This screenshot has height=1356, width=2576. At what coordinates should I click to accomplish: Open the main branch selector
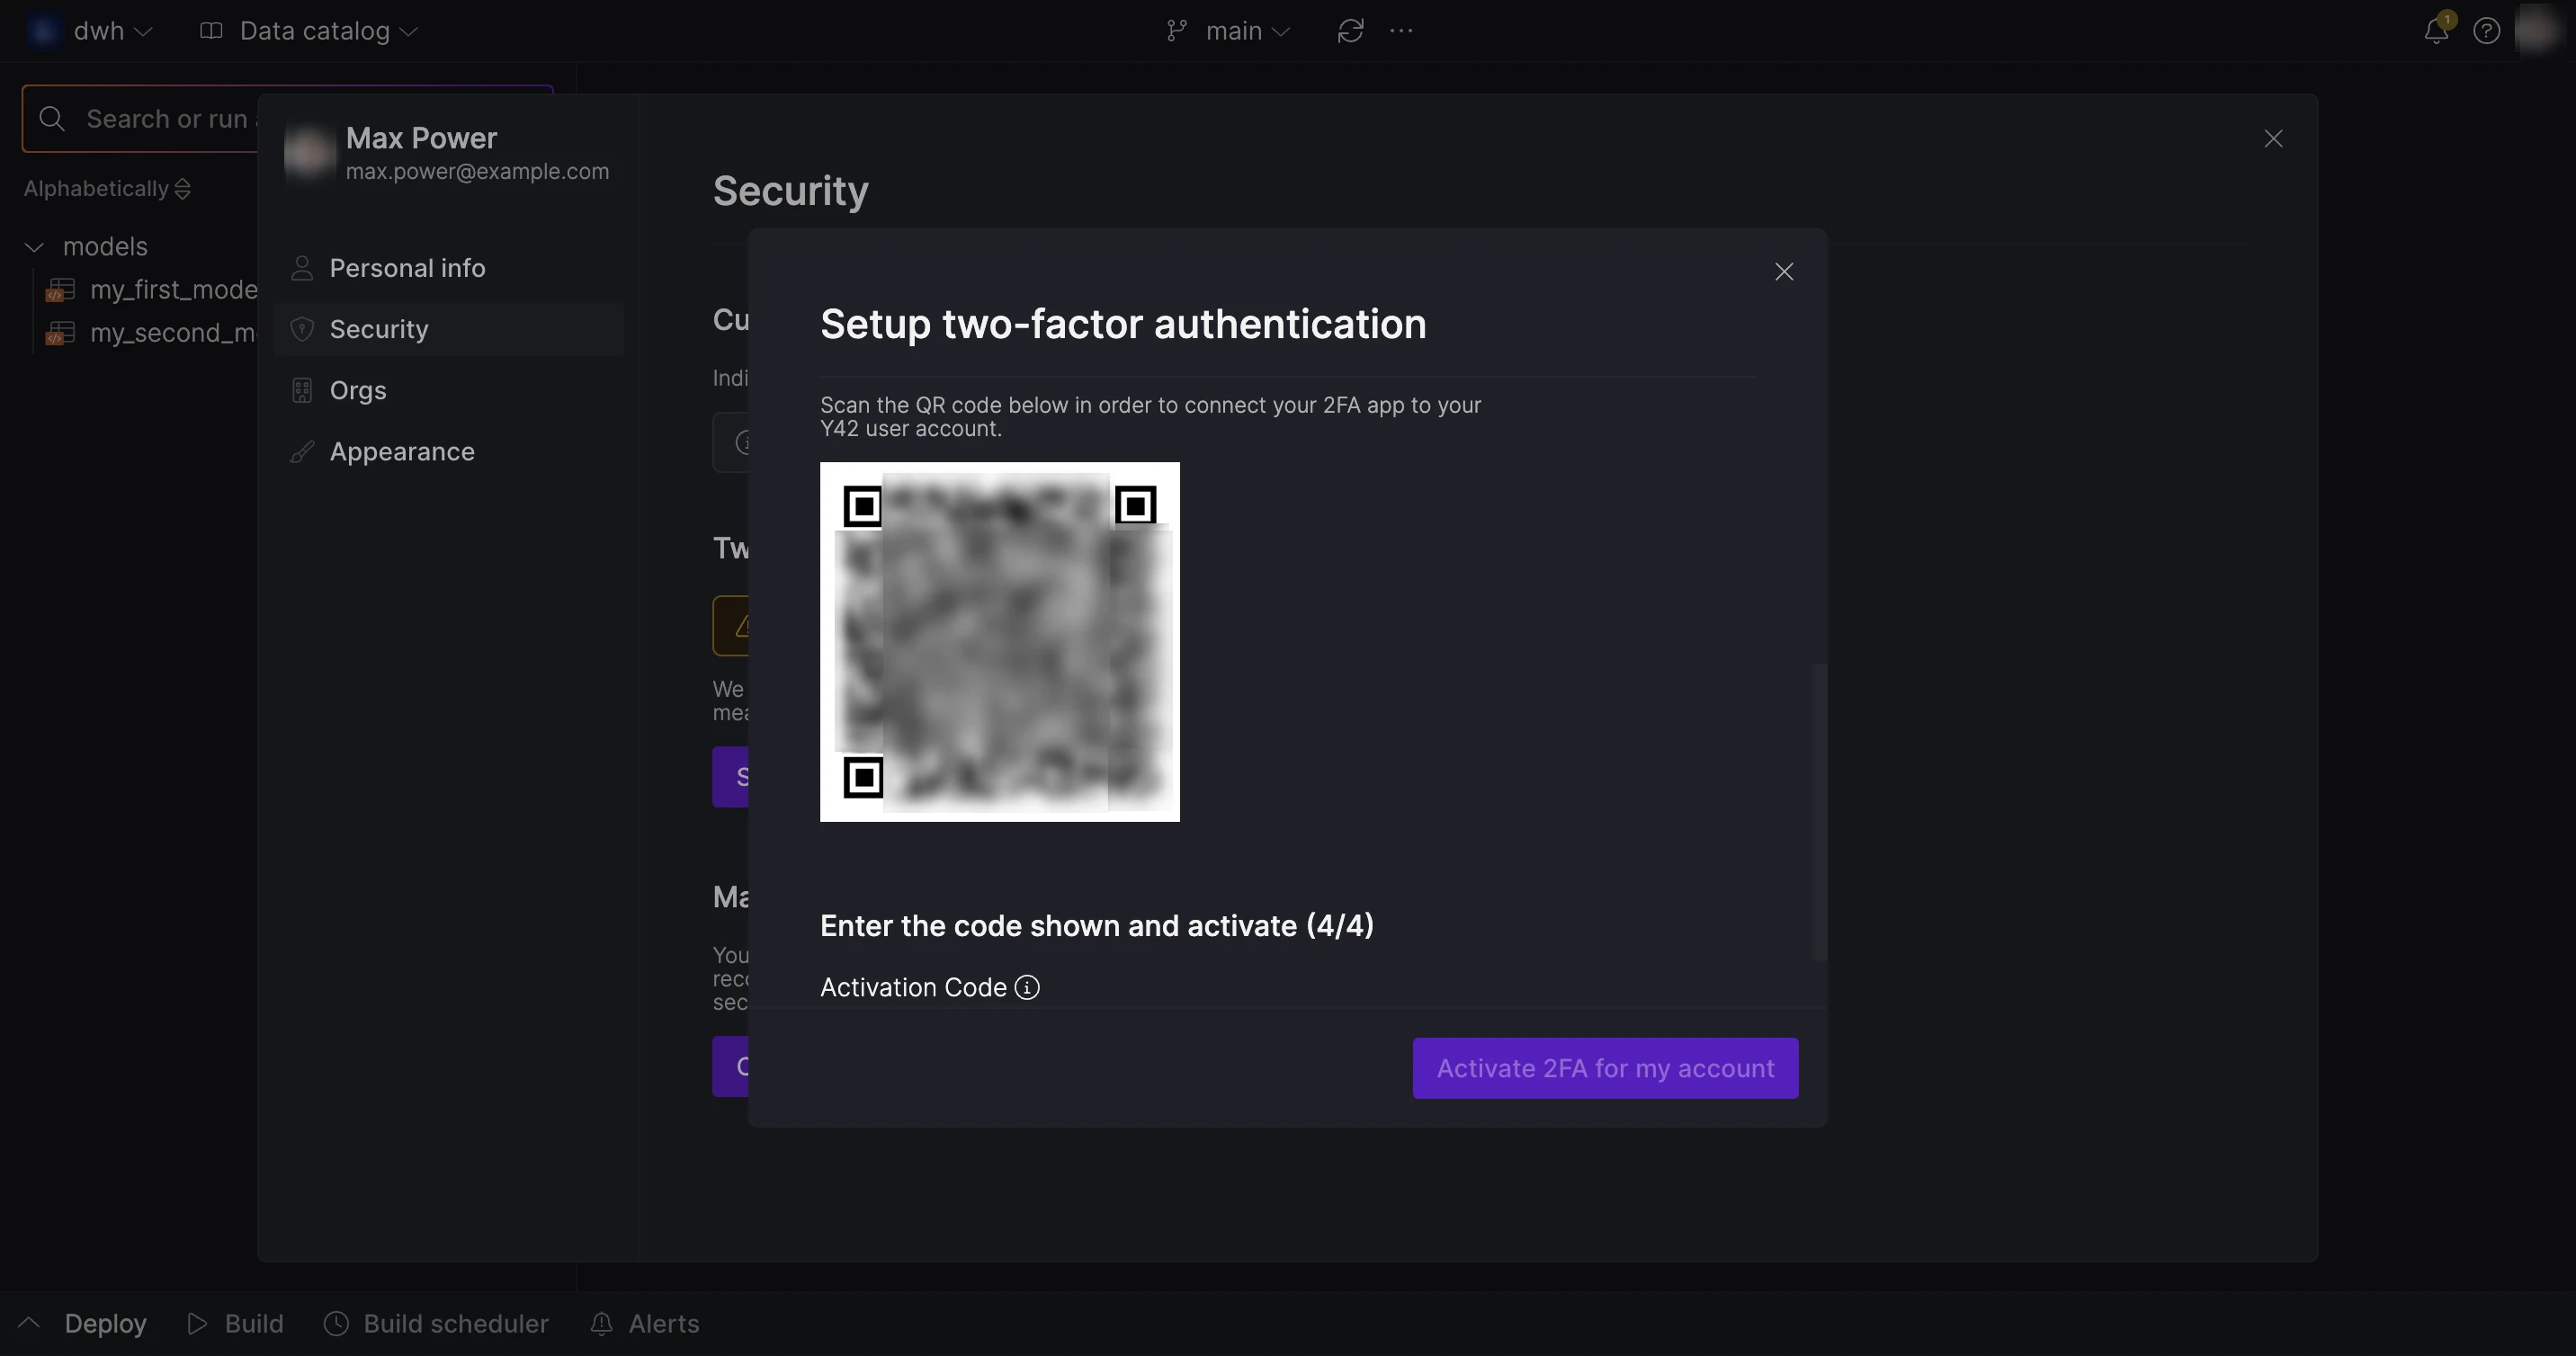coord(1228,31)
